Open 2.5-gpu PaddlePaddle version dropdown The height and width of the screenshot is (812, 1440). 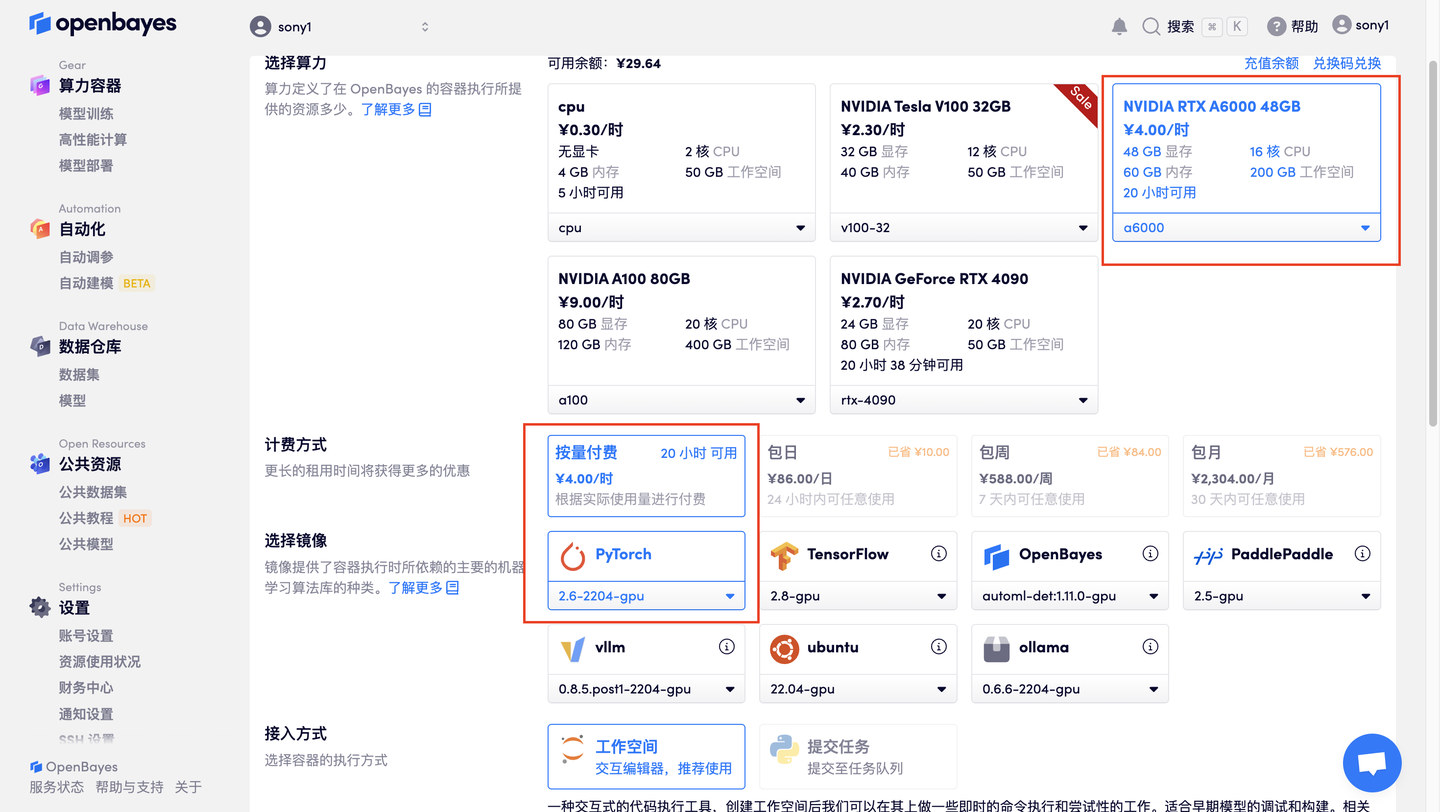(x=1282, y=596)
